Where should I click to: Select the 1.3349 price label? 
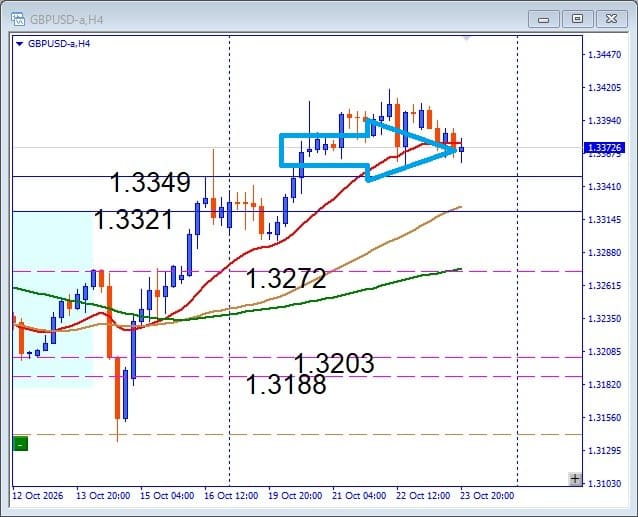tap(150, 182)
